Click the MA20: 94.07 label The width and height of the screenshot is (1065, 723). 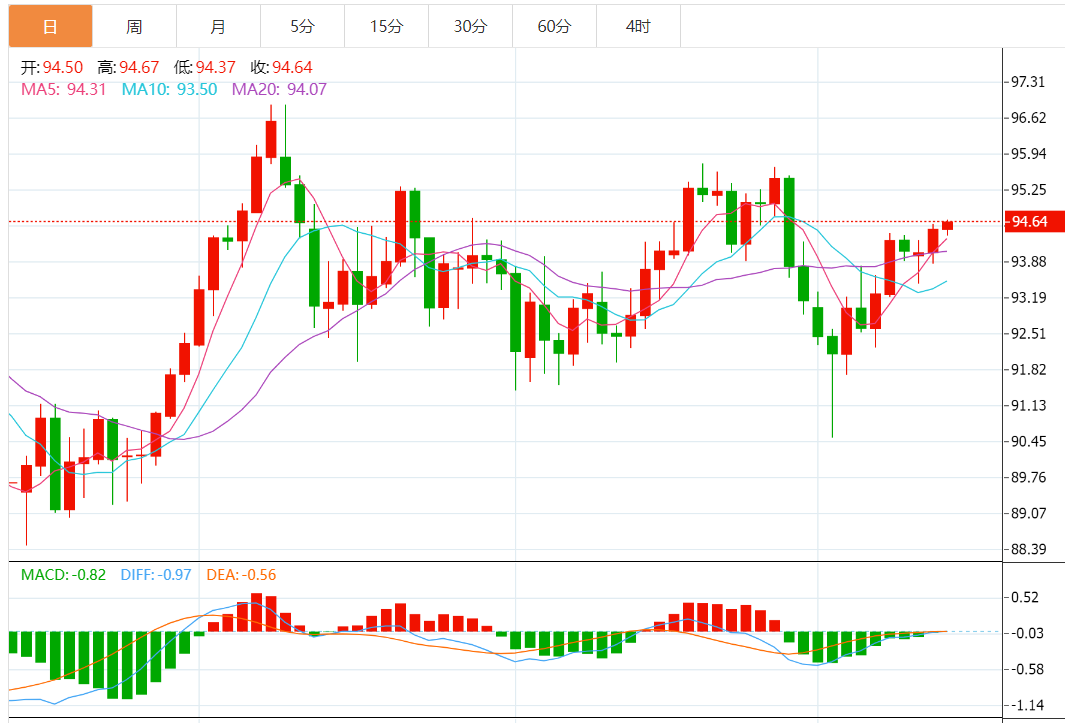(279, 89)
